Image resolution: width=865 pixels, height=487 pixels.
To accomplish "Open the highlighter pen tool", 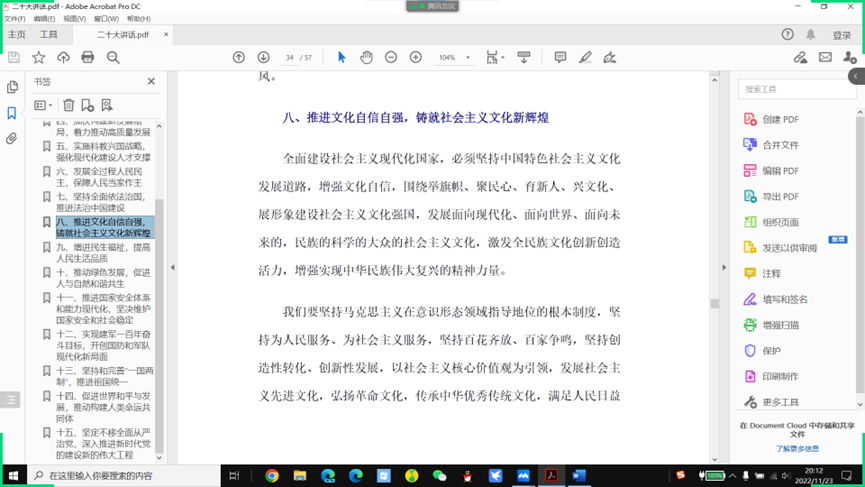I will (585, 58).
